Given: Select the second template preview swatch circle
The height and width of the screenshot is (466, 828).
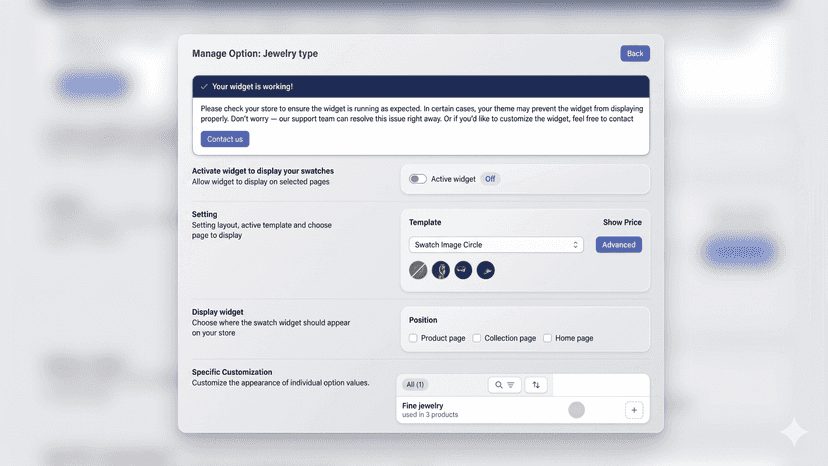Looking at the screenshot, I should point(440,270).
